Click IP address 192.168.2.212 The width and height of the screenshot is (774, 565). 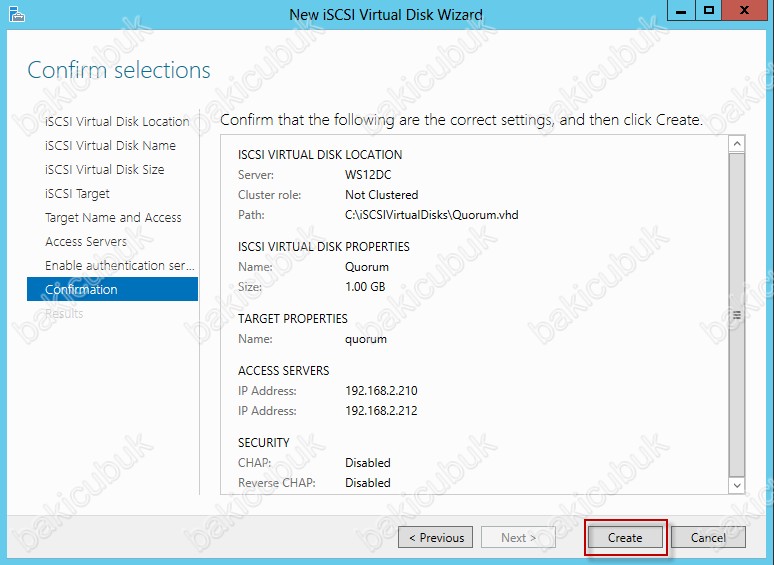[381, 411]
